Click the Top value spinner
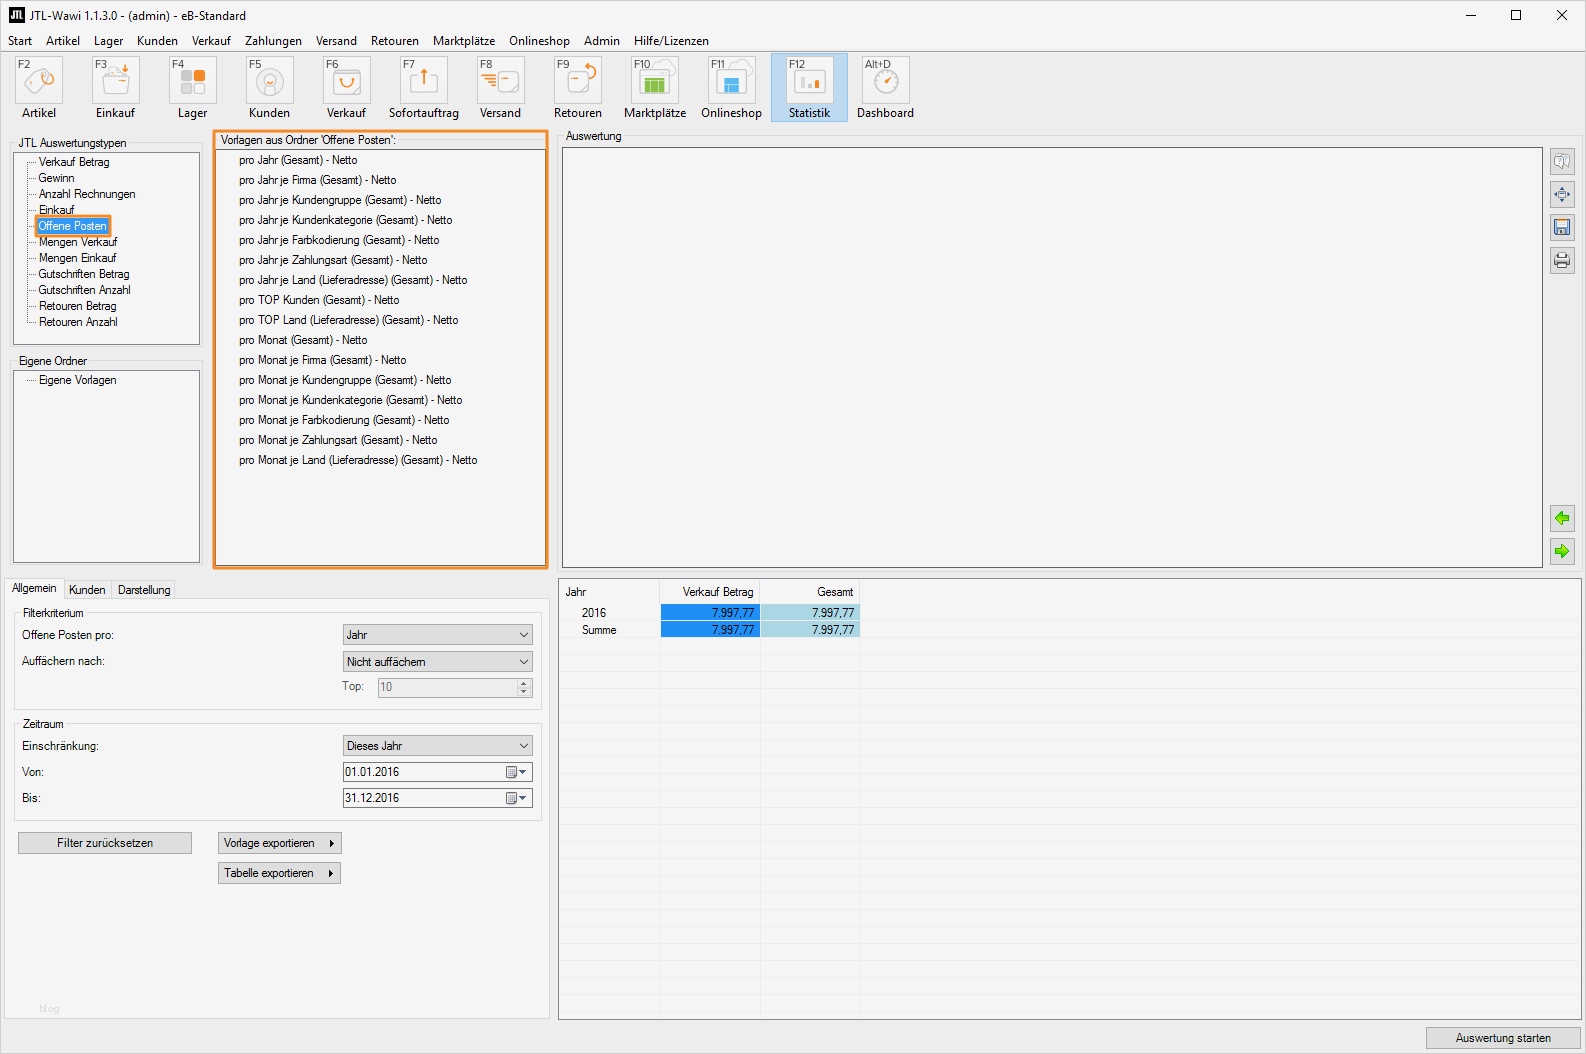The image size is (1586, 1054). [x=523, y=688]
